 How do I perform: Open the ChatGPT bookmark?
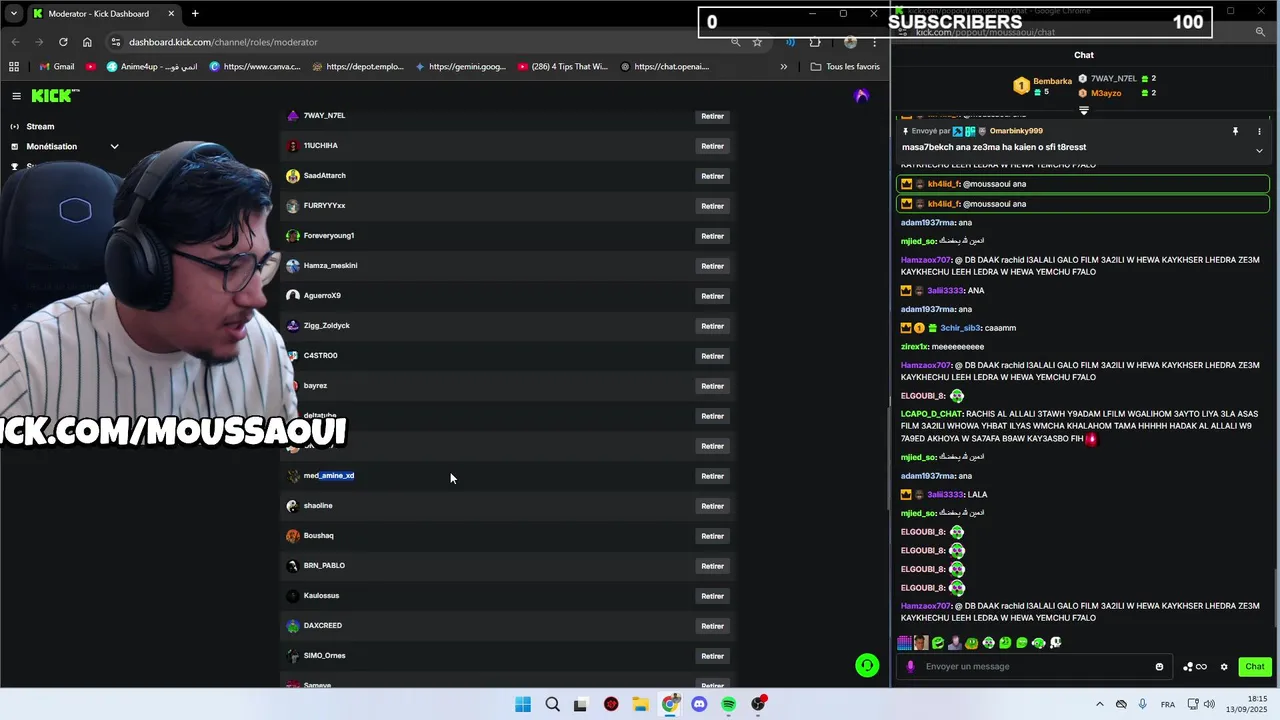[665, 67]
